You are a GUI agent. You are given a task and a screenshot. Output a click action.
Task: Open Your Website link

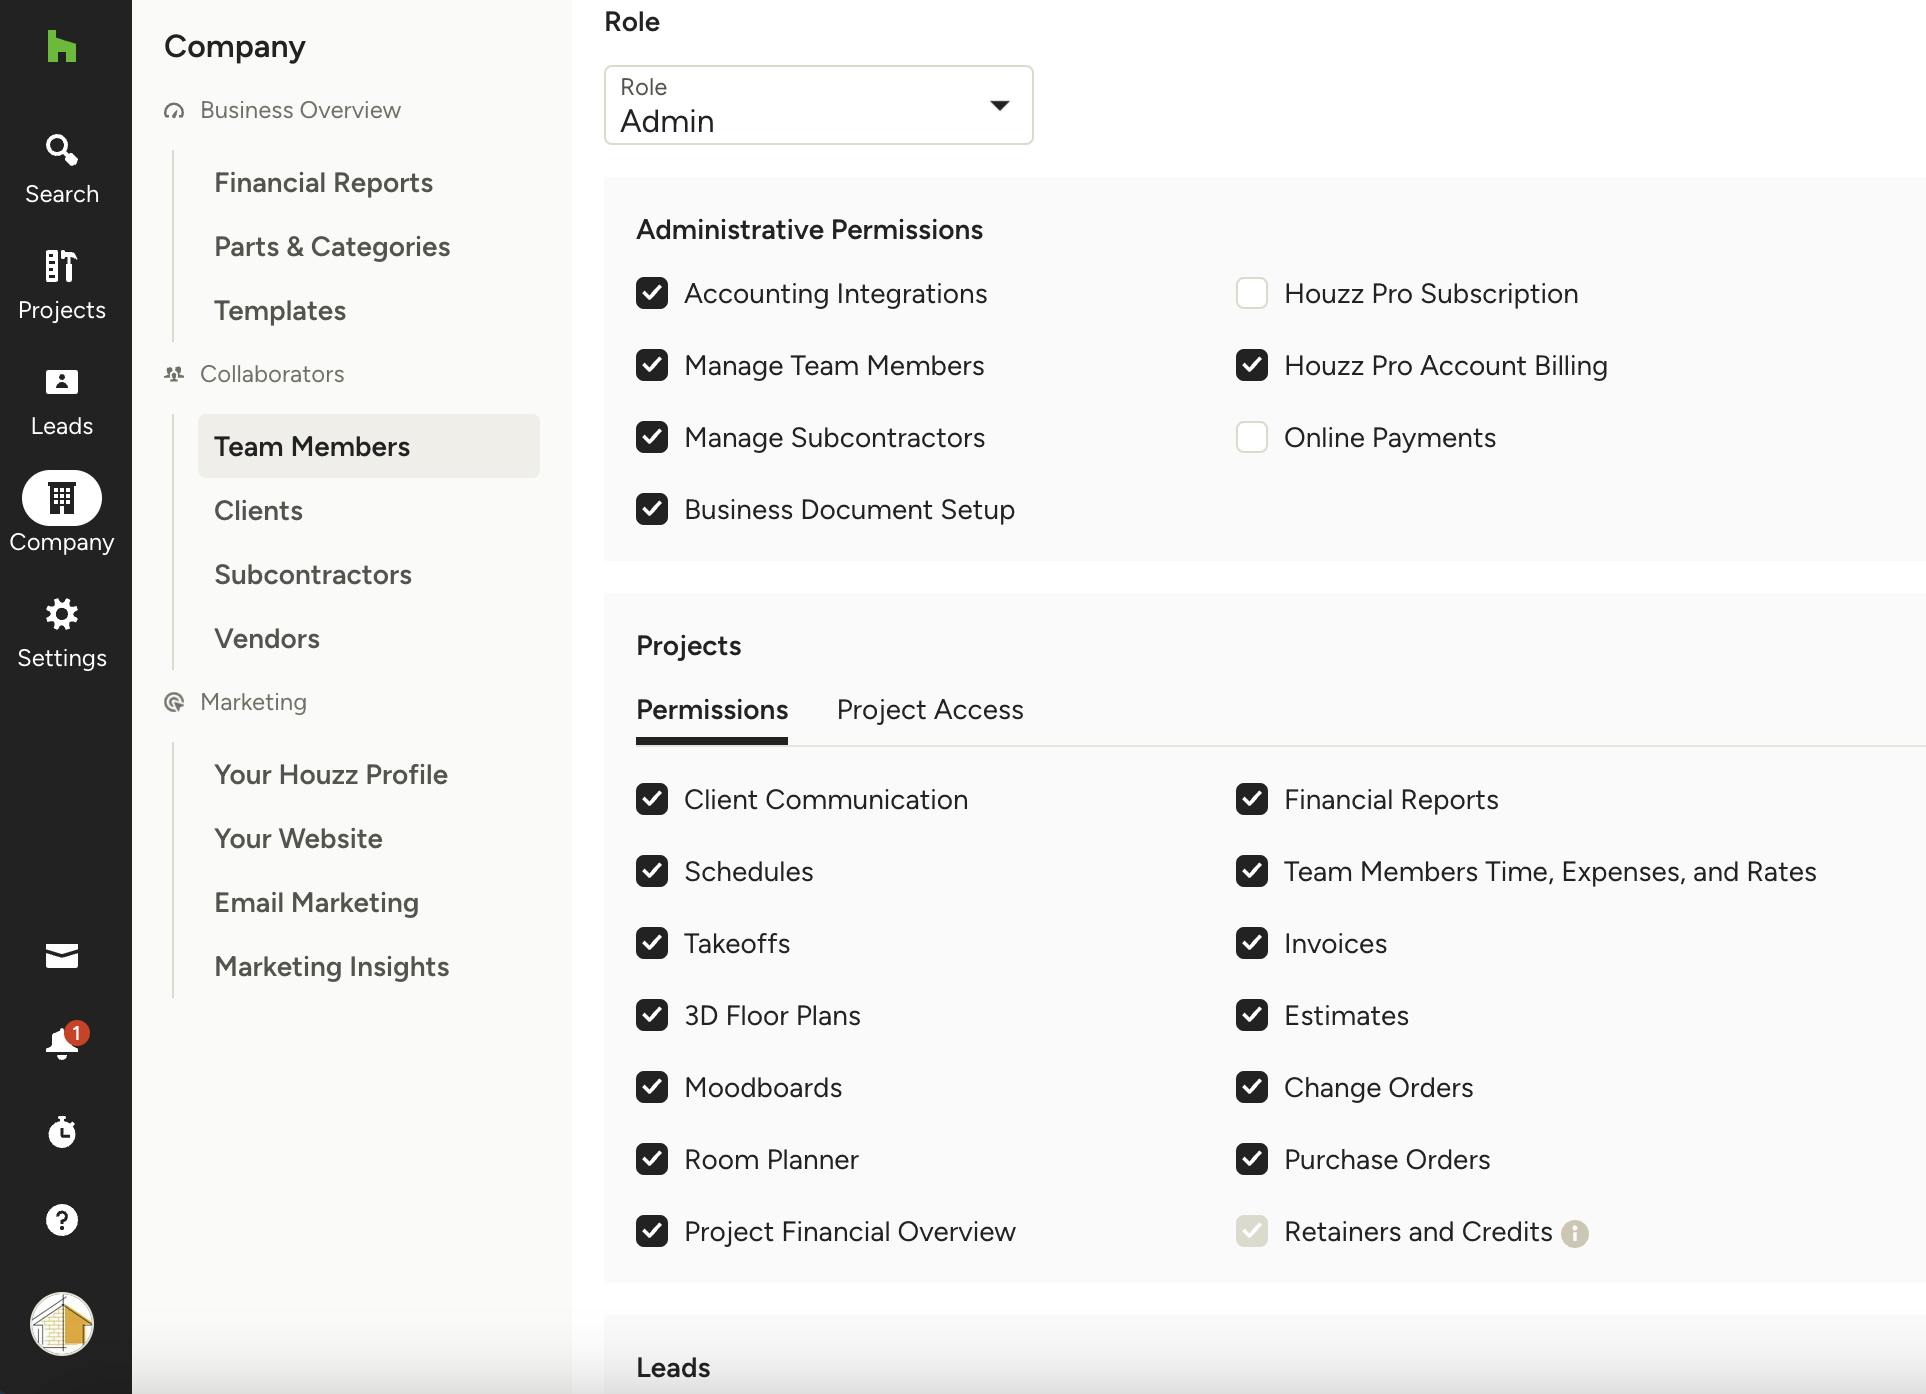(298, 839)
